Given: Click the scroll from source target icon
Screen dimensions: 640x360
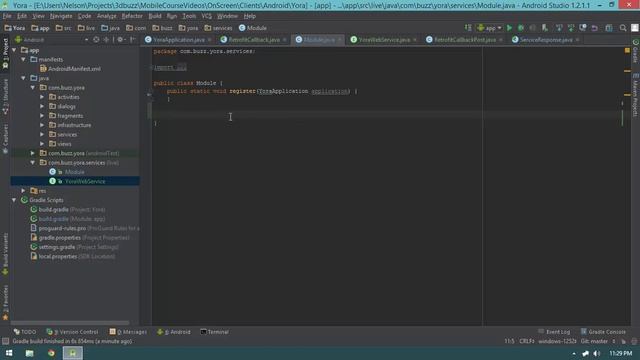Looking at the screenshot, I should click(x=96, y=40).
